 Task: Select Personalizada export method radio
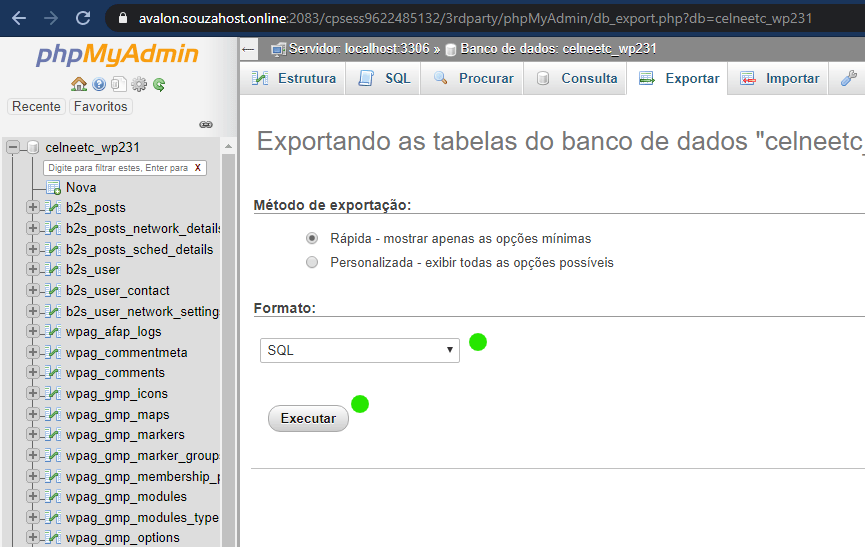tap(312, 262)
